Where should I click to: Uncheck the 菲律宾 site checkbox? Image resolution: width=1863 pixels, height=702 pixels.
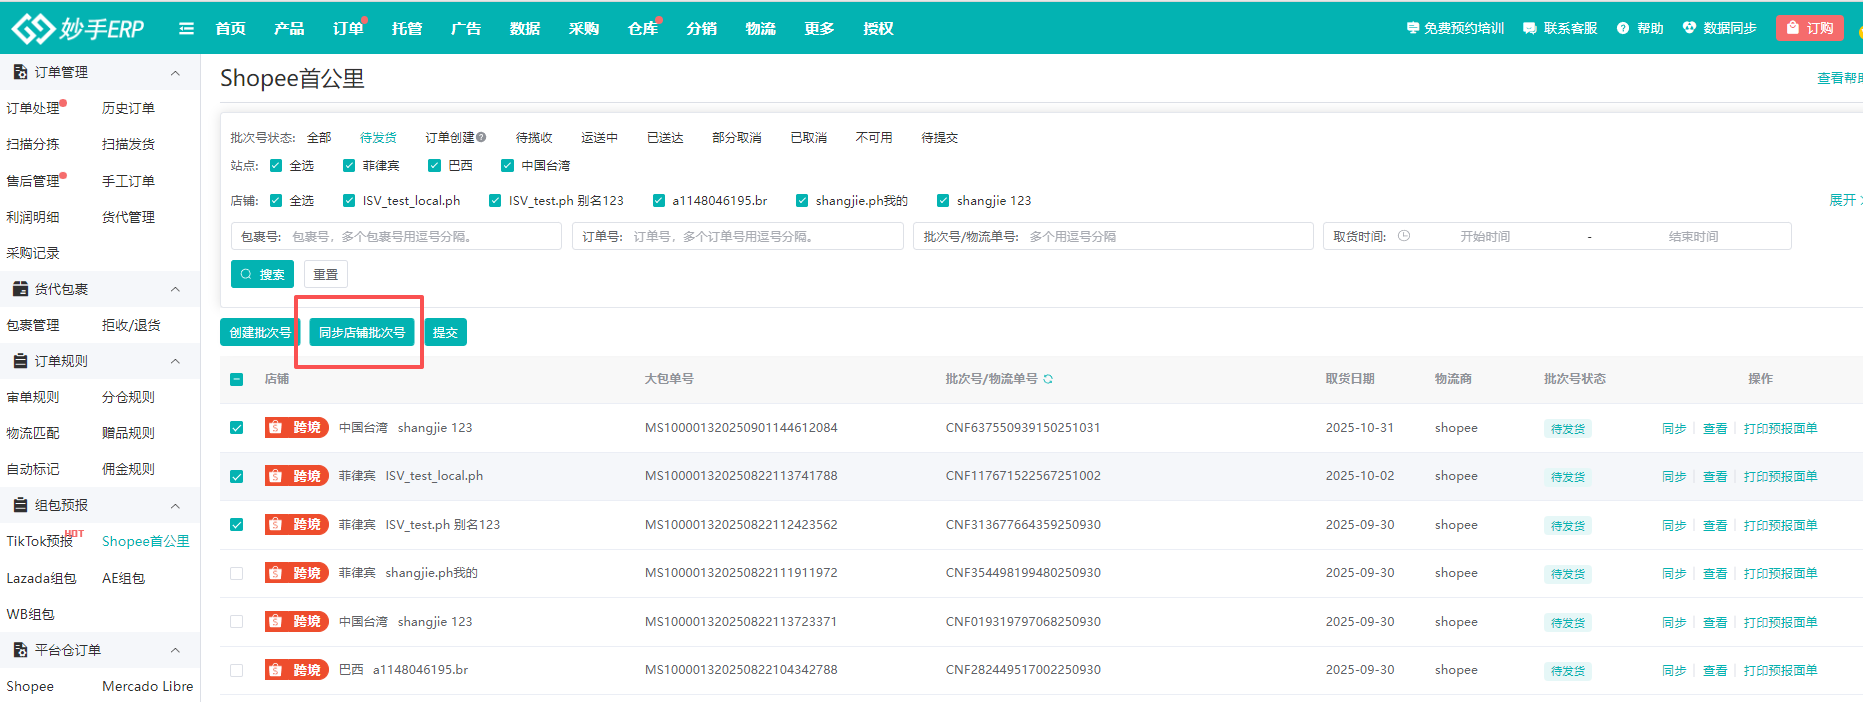pos(349,166)
